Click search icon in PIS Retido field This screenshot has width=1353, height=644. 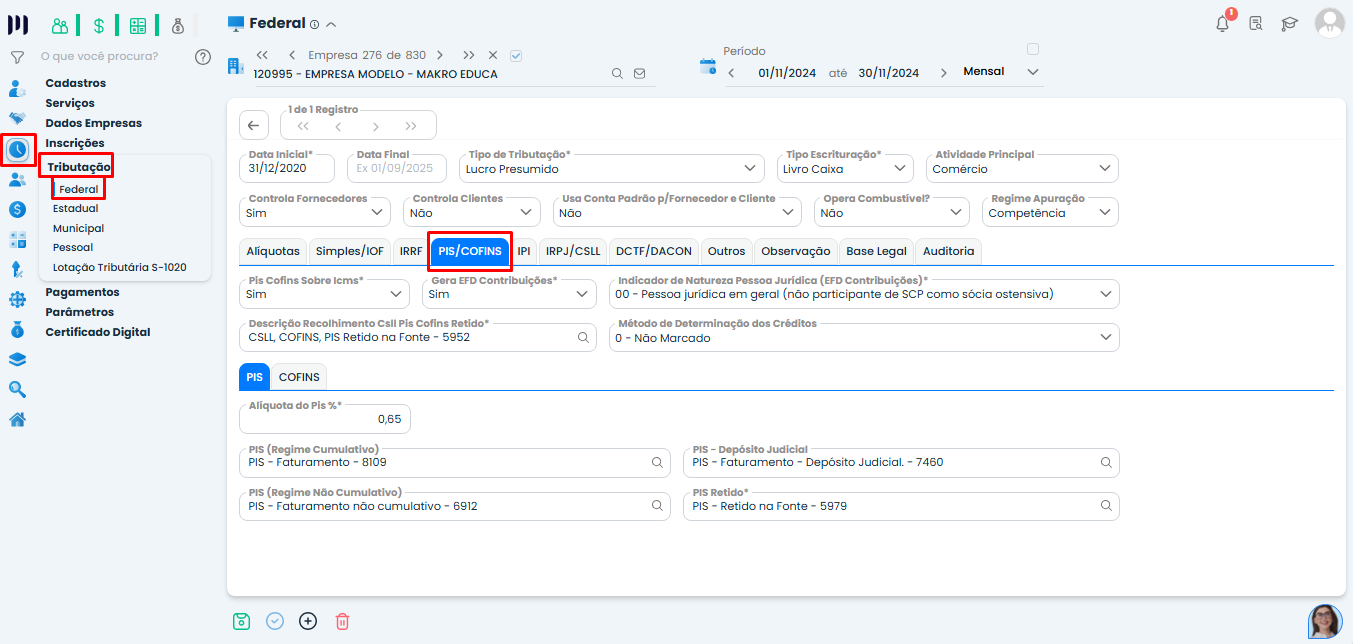[x=1106, y=506]
